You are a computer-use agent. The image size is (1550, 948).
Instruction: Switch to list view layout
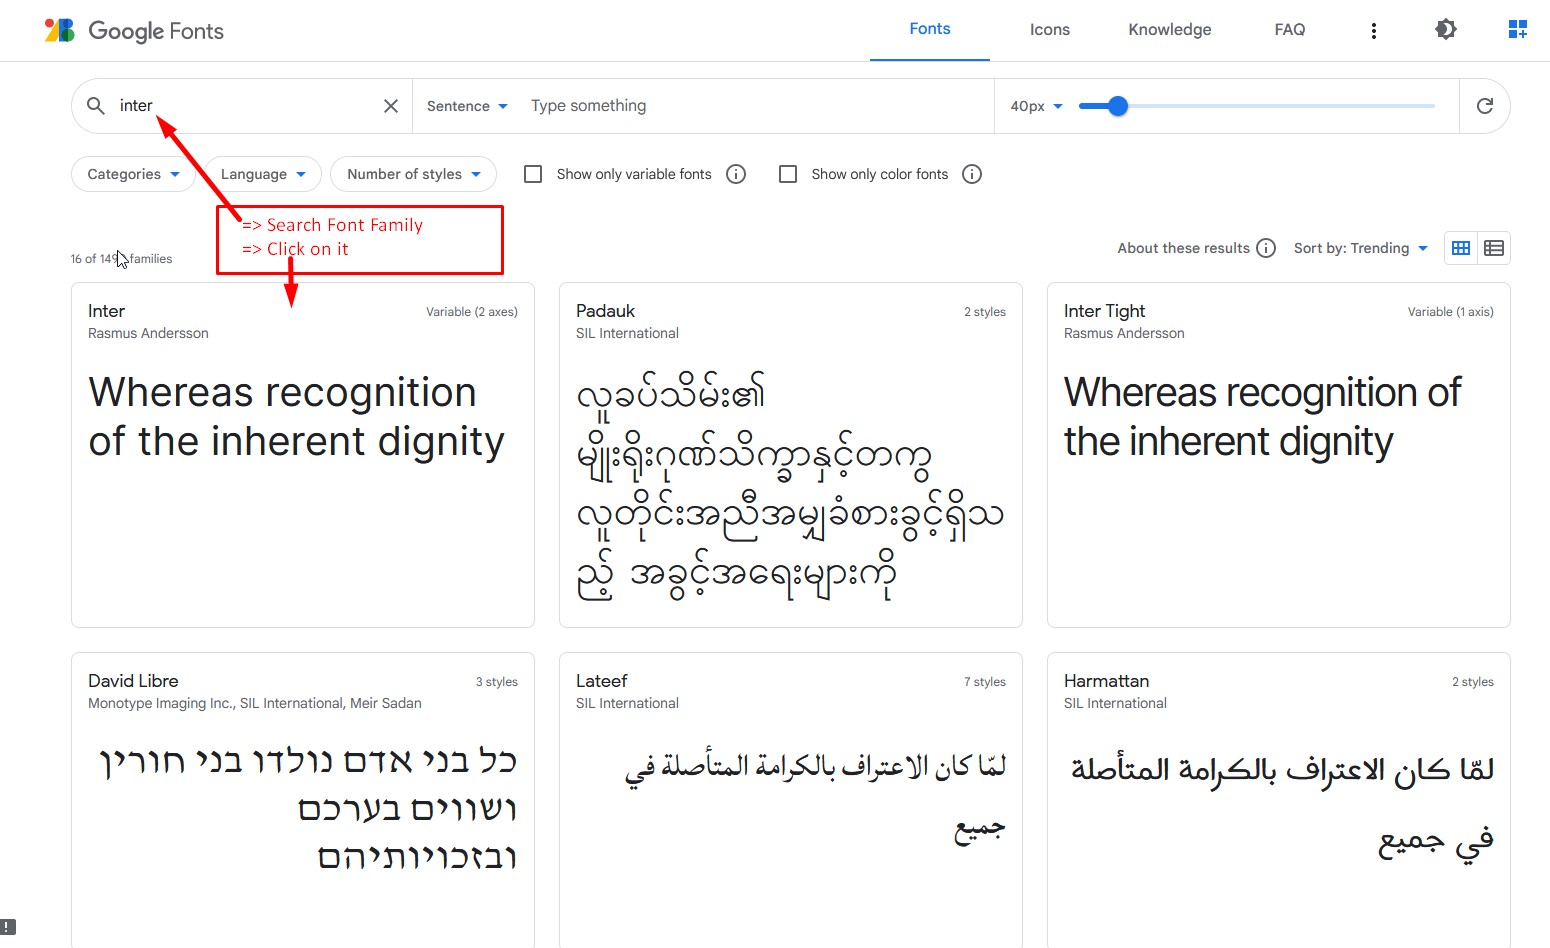pyautogui.click(x=1494, y=248)
